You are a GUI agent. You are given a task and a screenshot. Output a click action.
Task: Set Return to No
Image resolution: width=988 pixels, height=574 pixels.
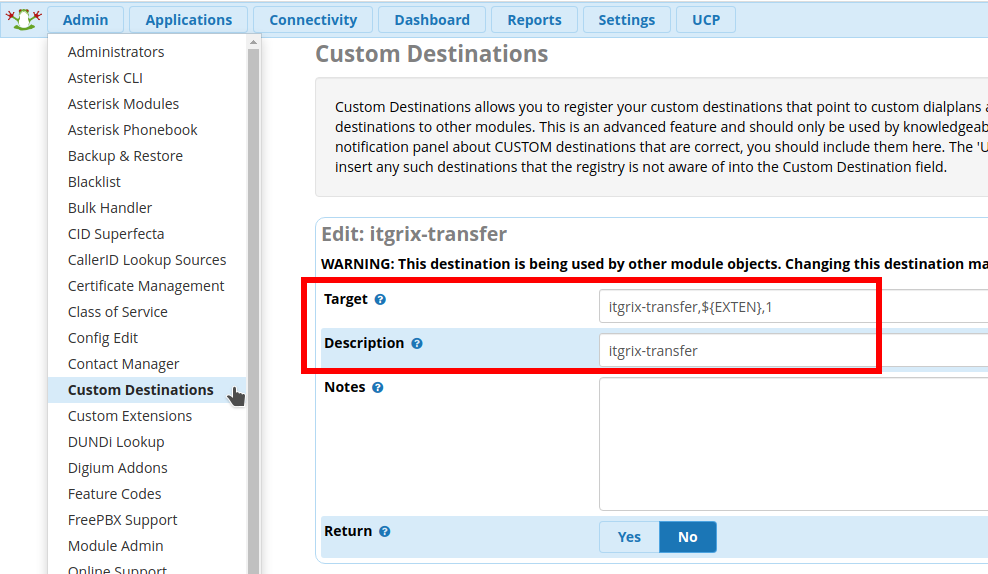click(687, 537)
